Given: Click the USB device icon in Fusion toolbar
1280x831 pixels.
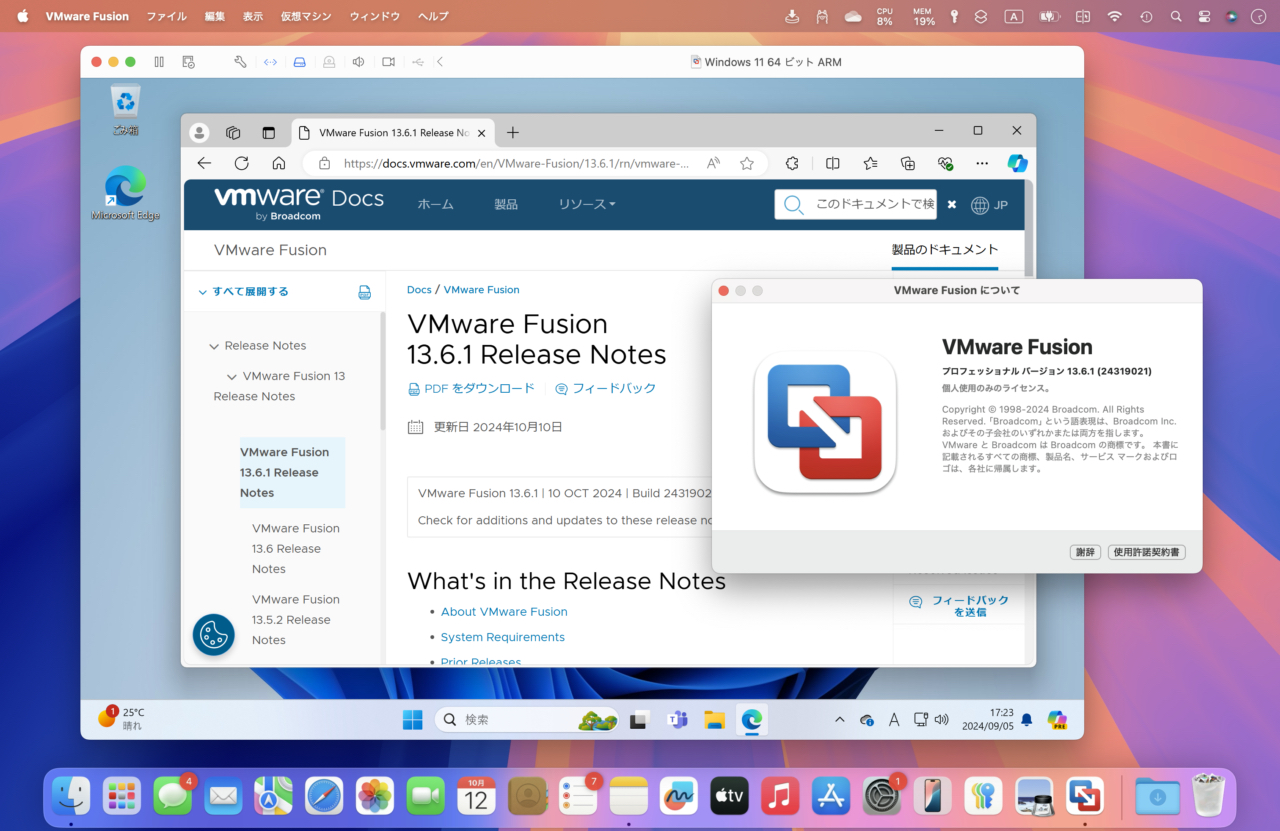Looking at the screenshot, I should (417, 62).
